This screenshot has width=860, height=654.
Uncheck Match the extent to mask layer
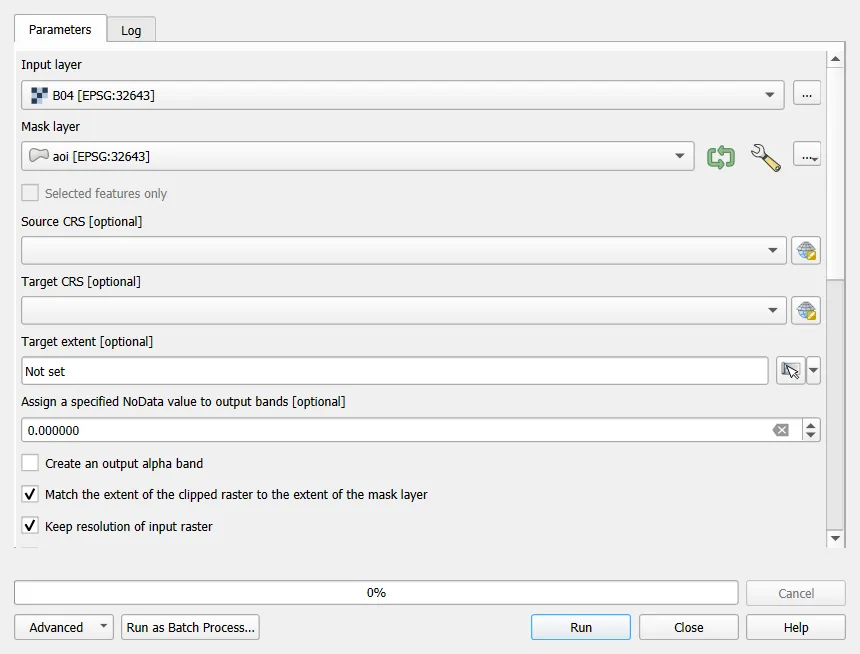tap(30, 494)
